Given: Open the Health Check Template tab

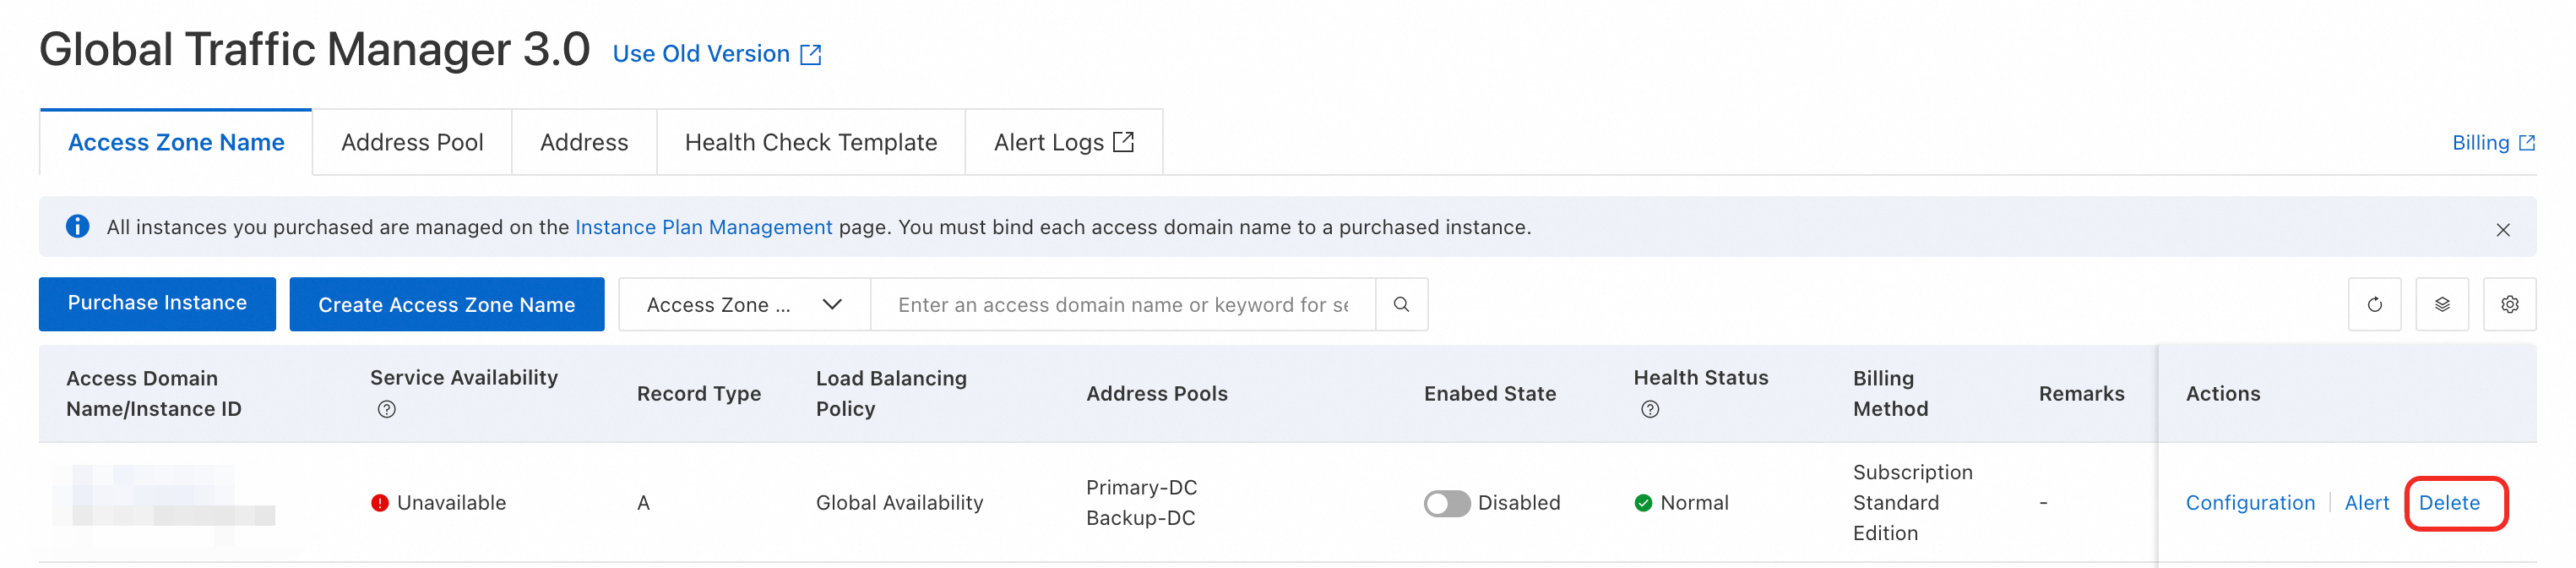Looking at the screenshot, I should click(810, 143).
